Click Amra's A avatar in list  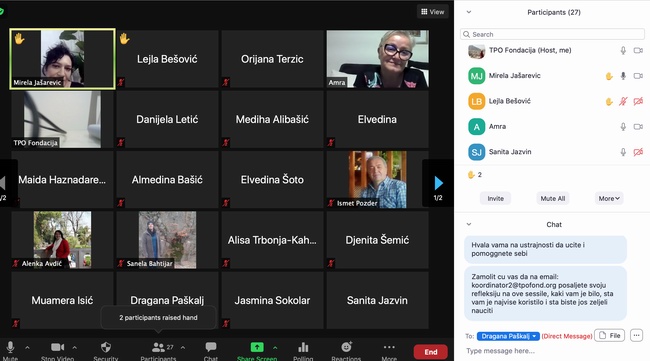[476, 127]
